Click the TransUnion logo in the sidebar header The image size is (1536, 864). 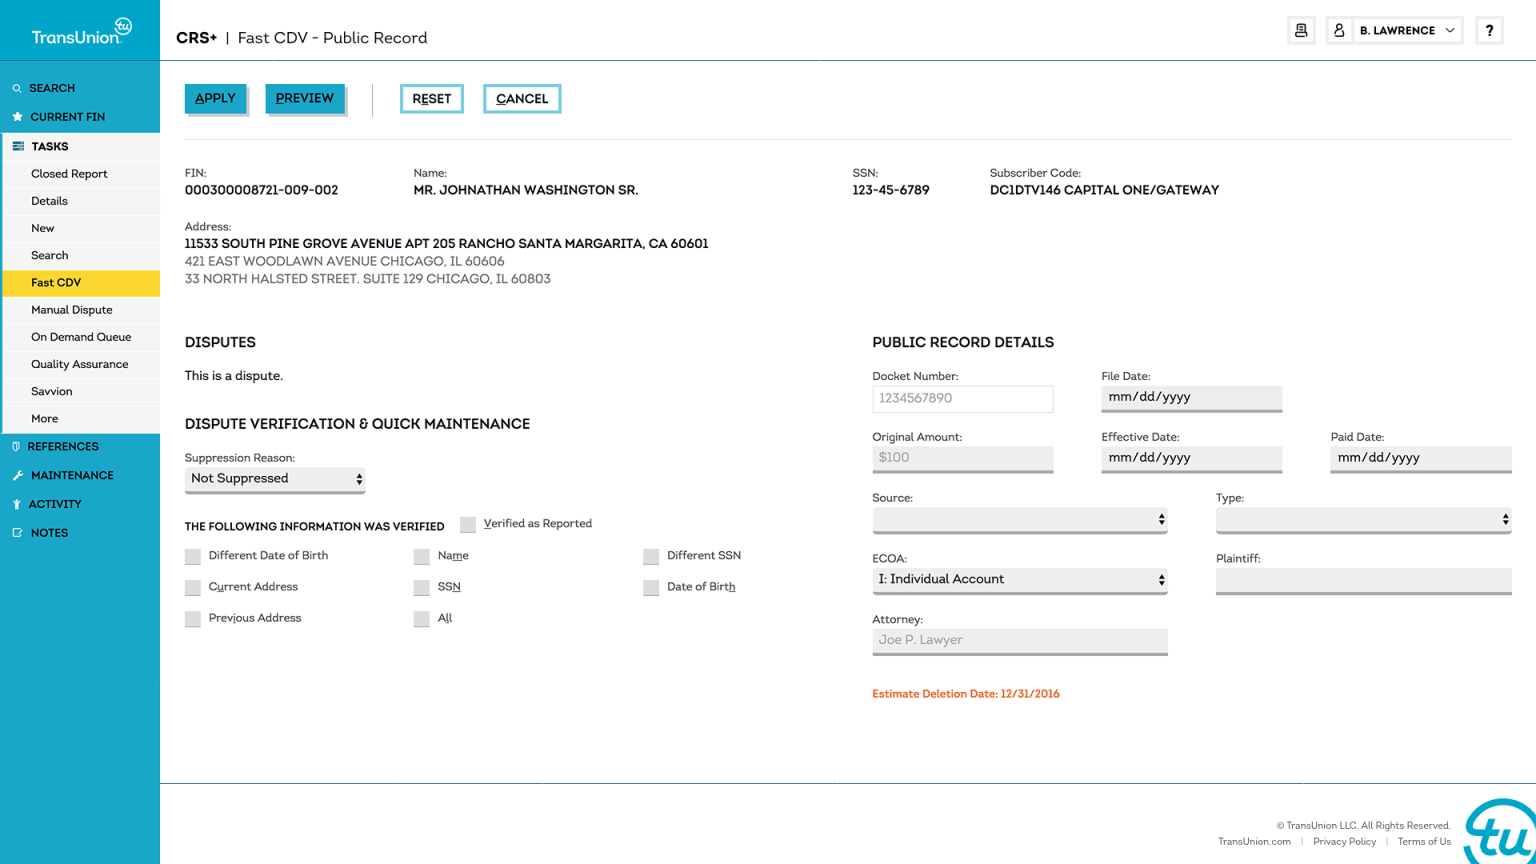pyautogui.click(x=81, y=32)
